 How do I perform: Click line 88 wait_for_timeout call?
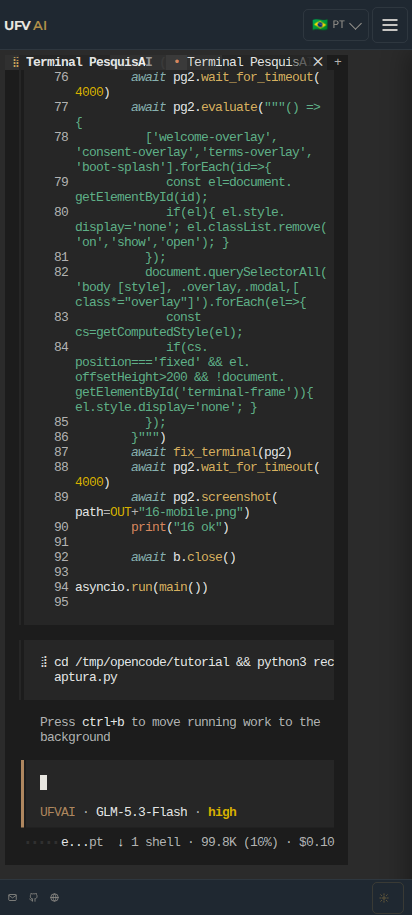[198, 474]
